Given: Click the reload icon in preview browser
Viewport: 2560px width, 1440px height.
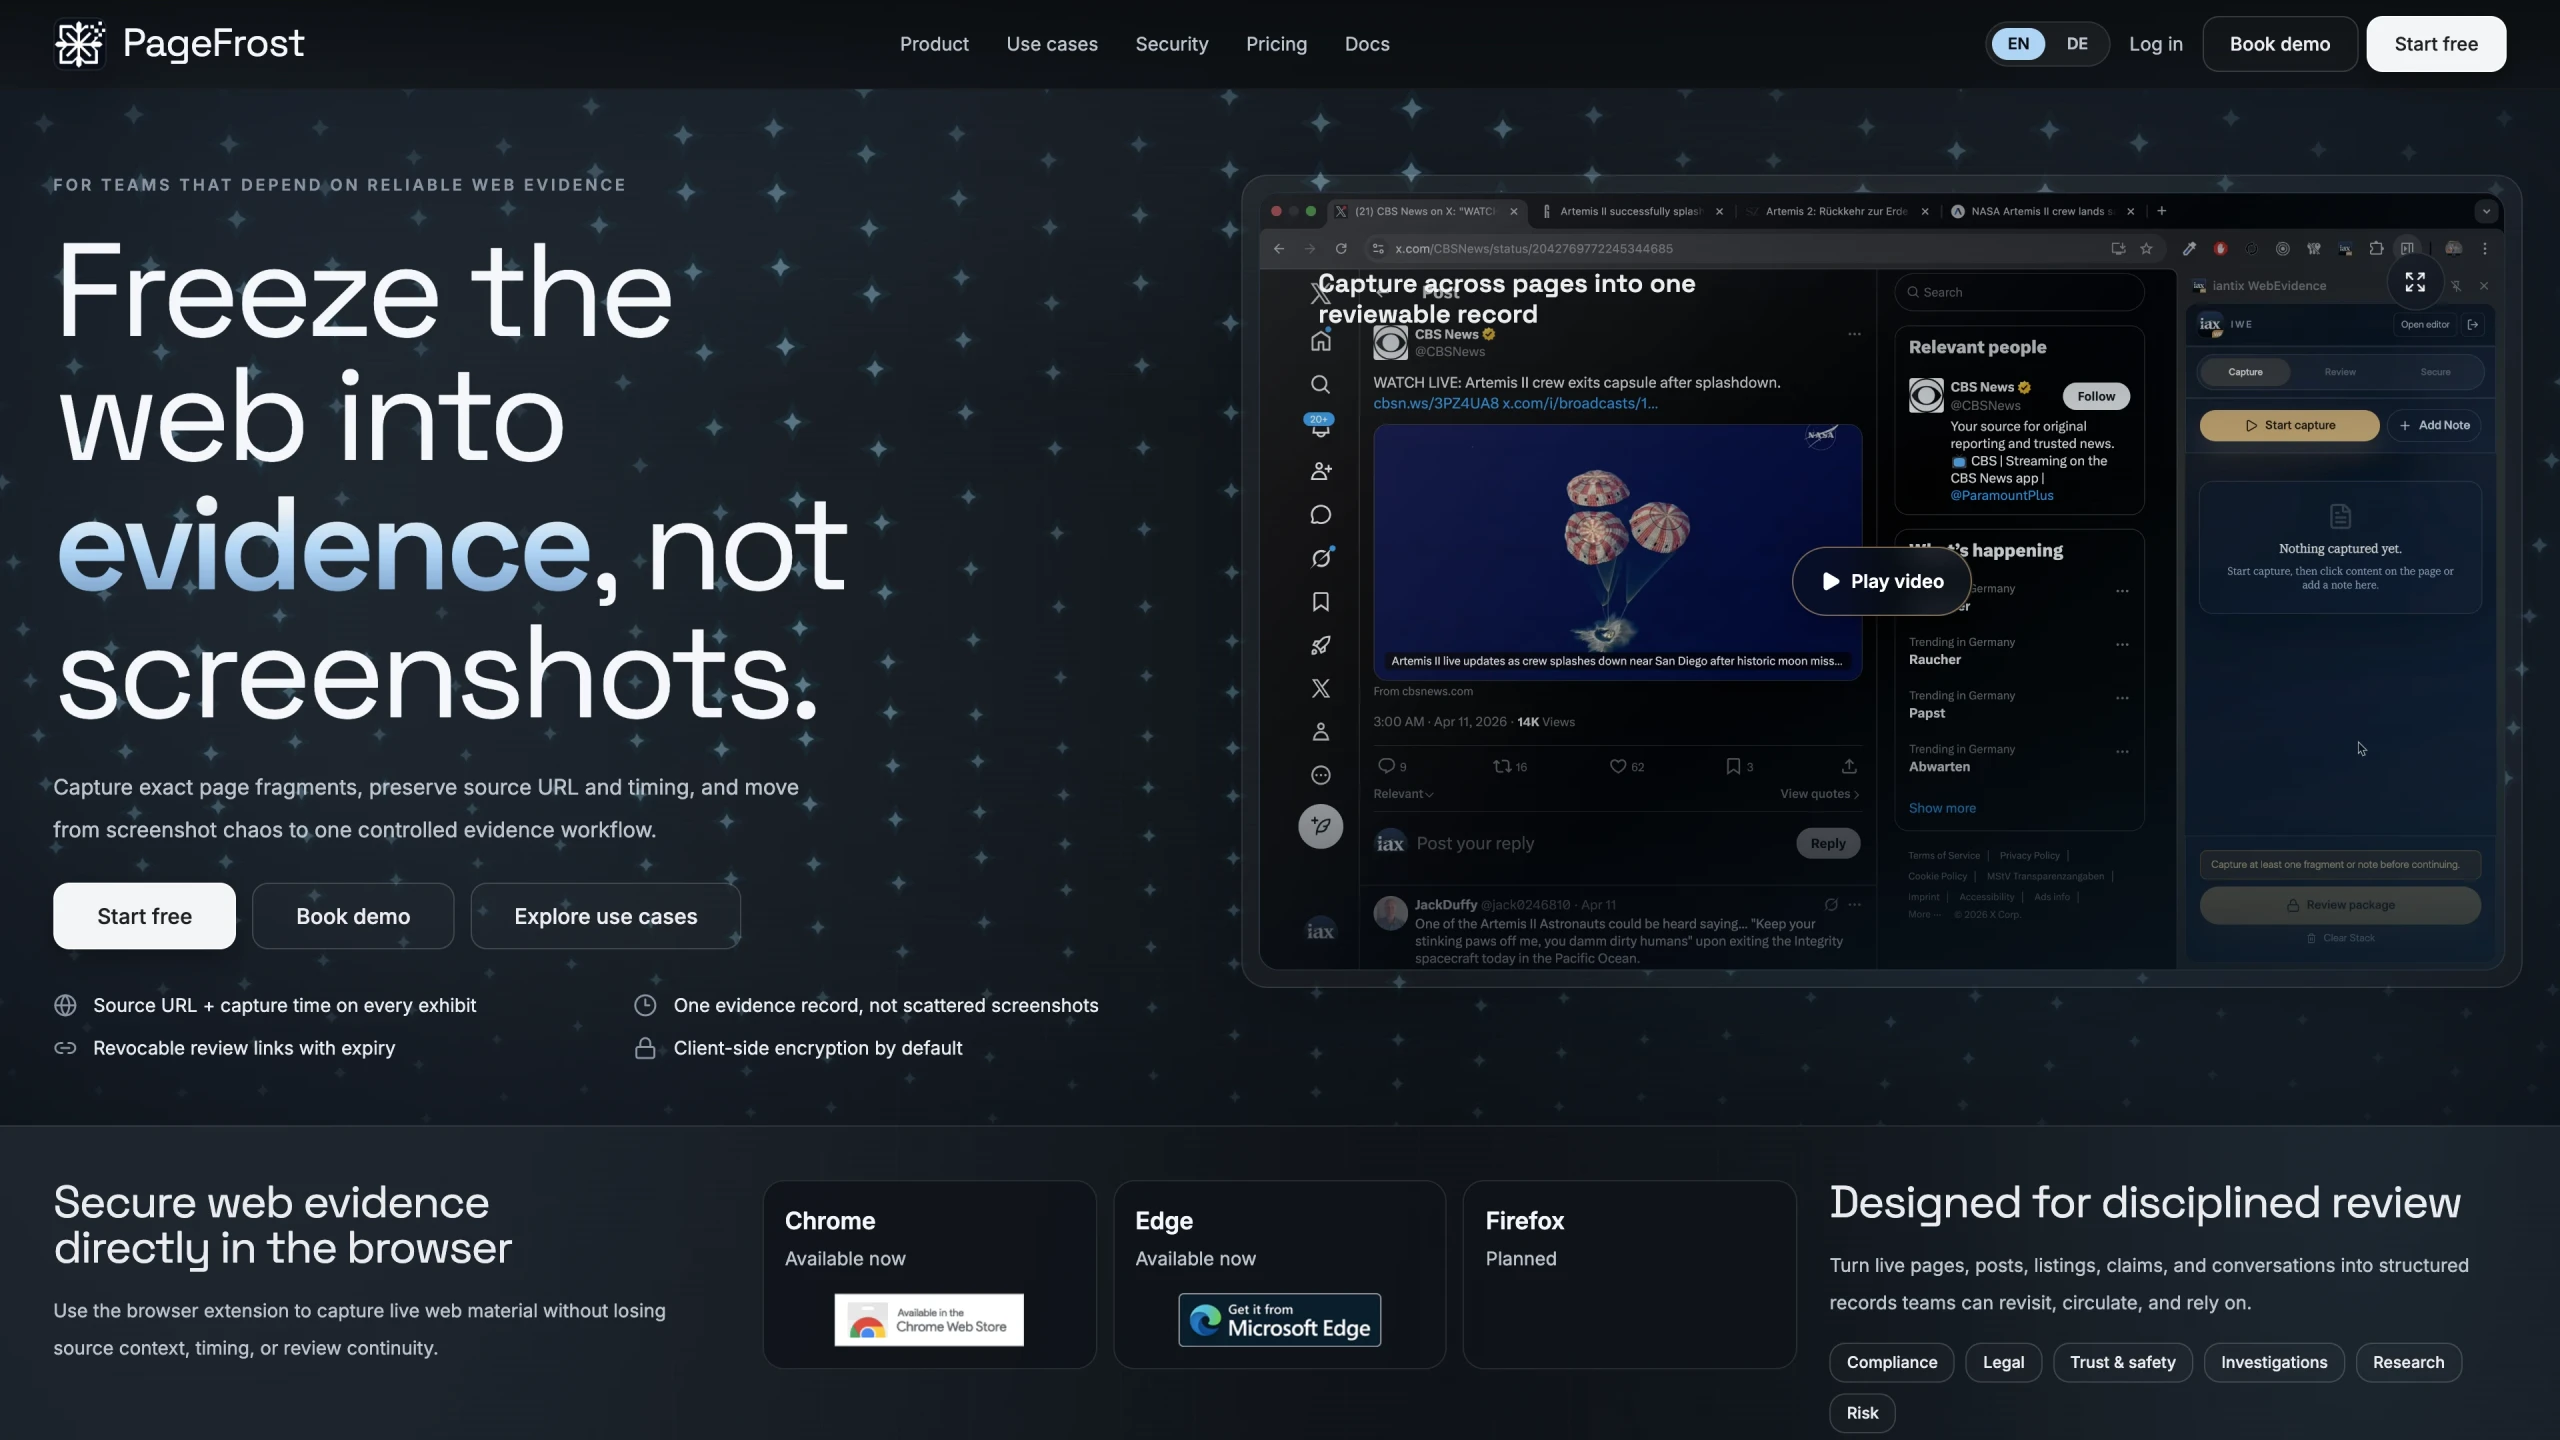Looking at the screenshot, I should [1341, 249].
